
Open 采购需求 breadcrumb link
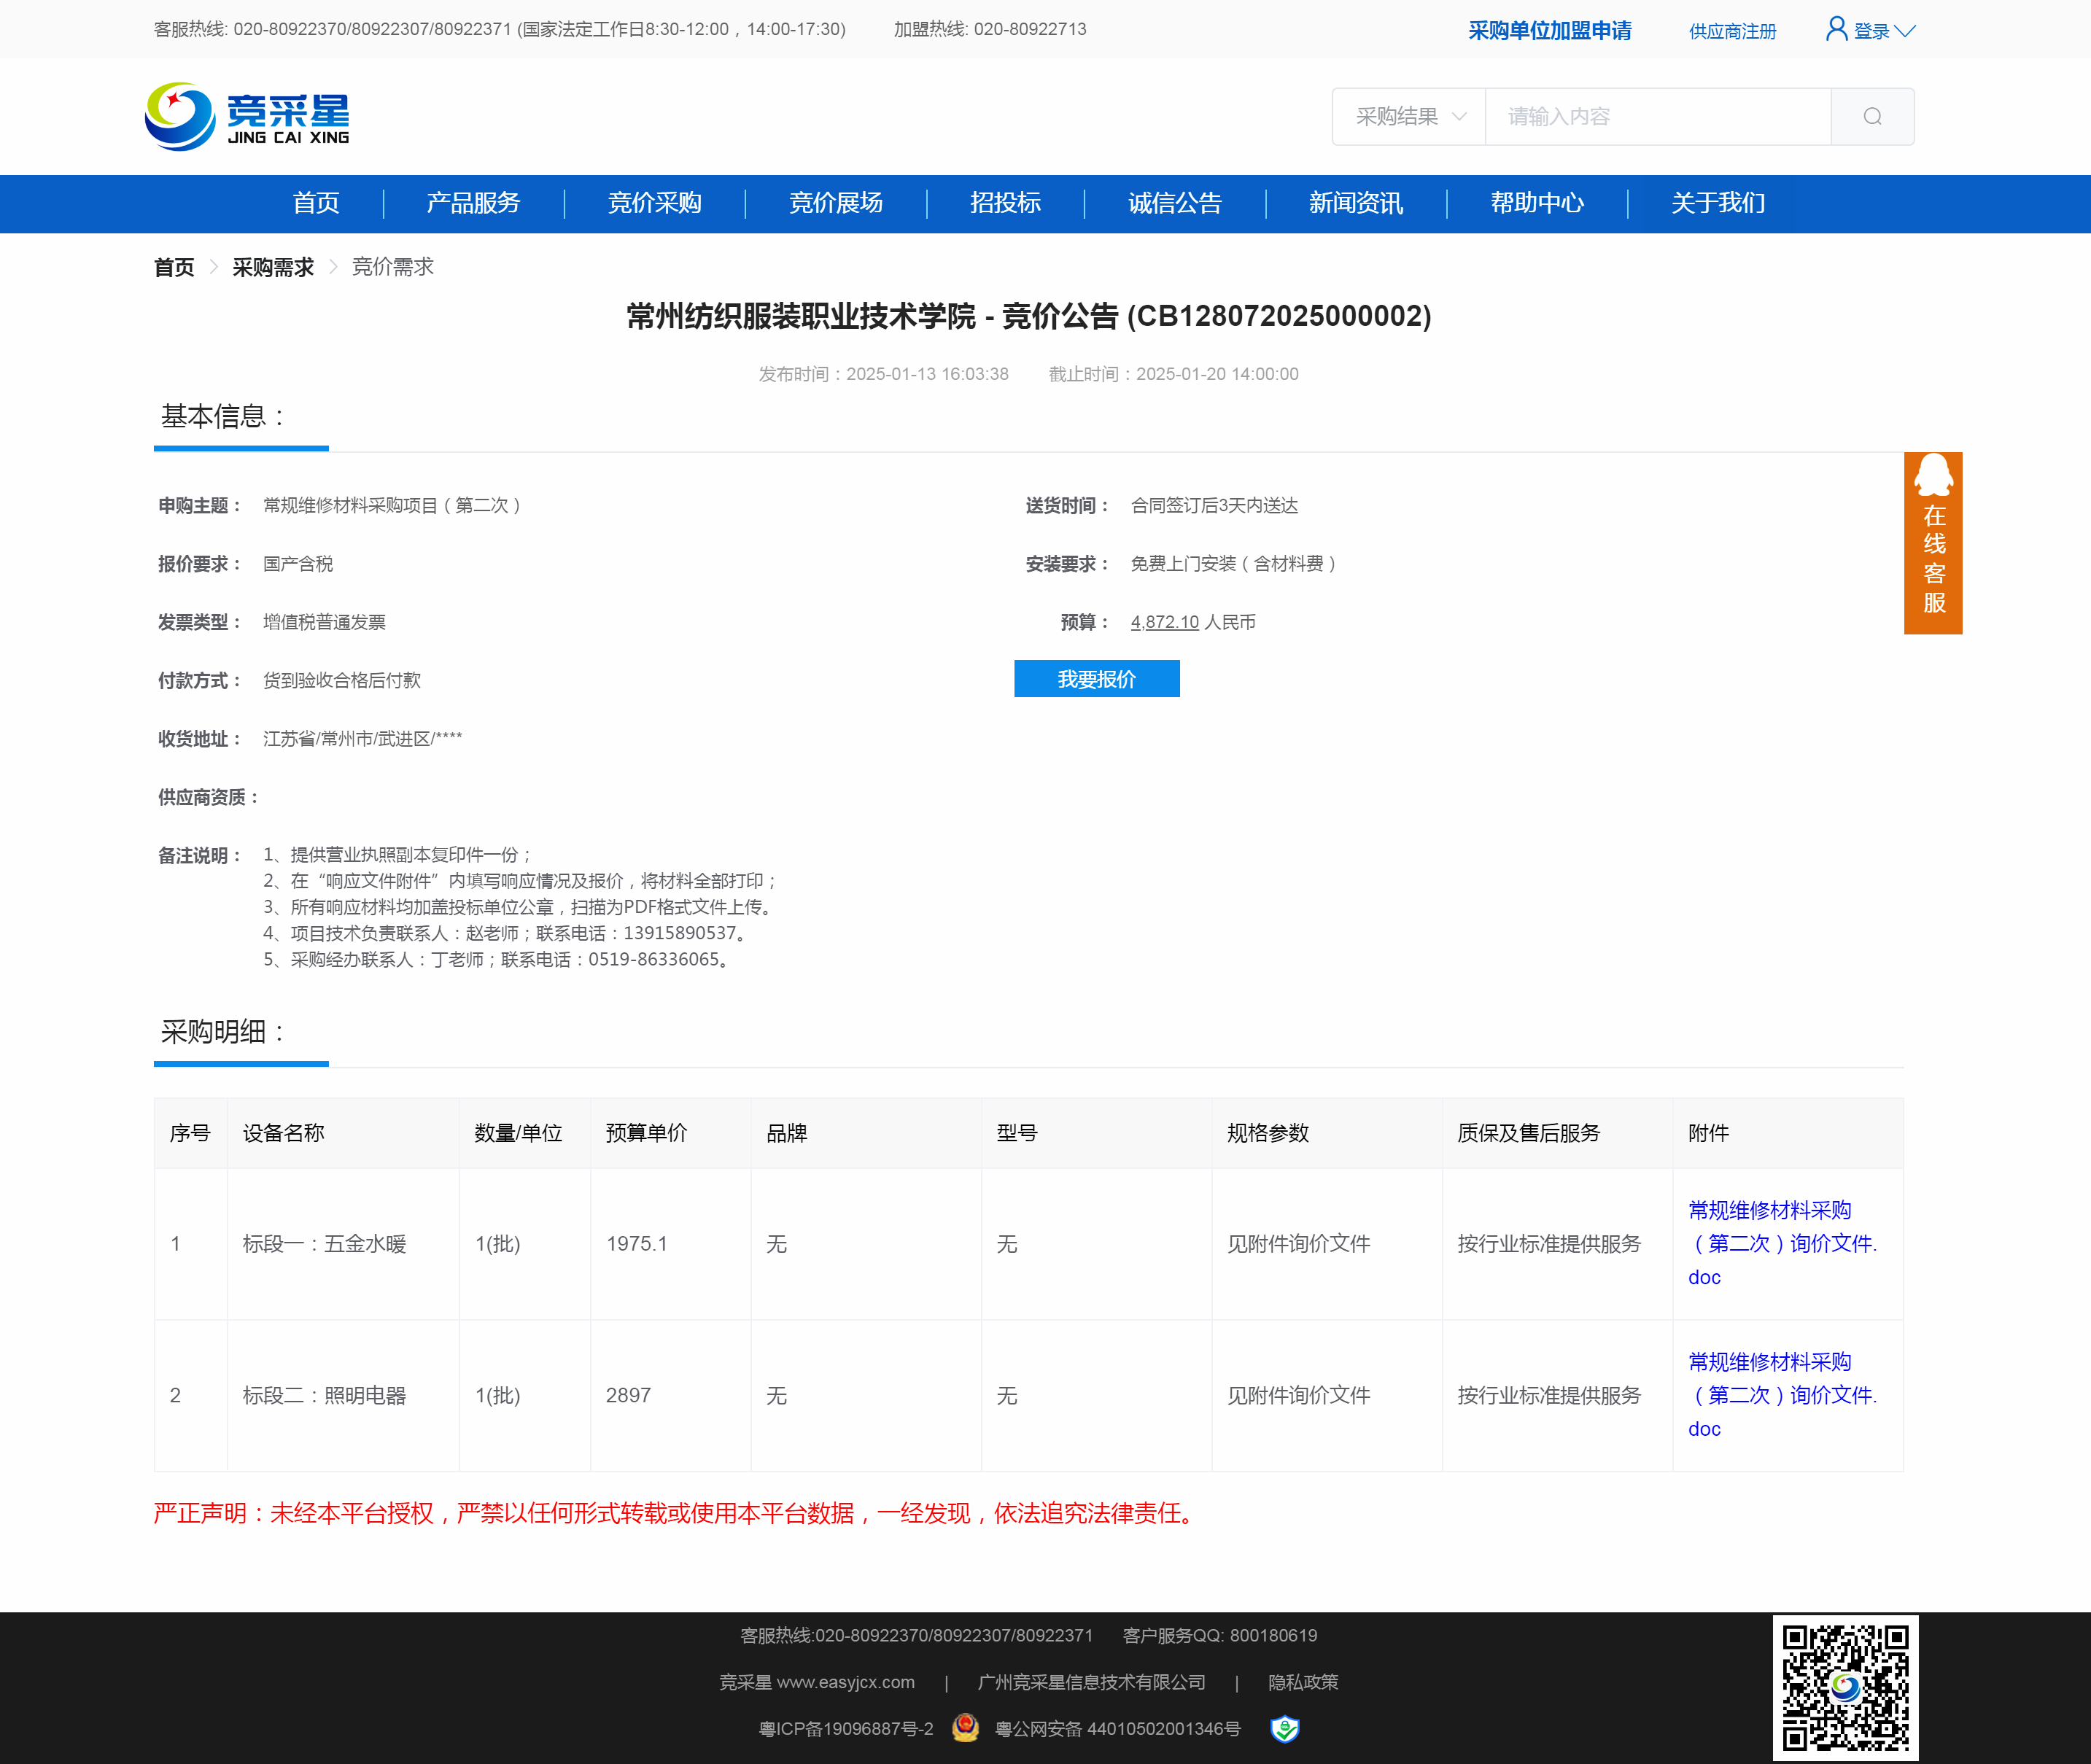point(273,267)
